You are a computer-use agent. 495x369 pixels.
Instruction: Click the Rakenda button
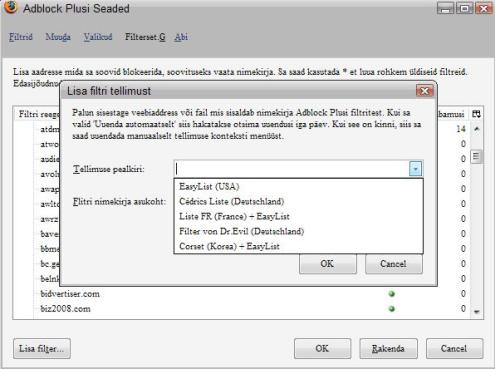click(x=388, y=349)
